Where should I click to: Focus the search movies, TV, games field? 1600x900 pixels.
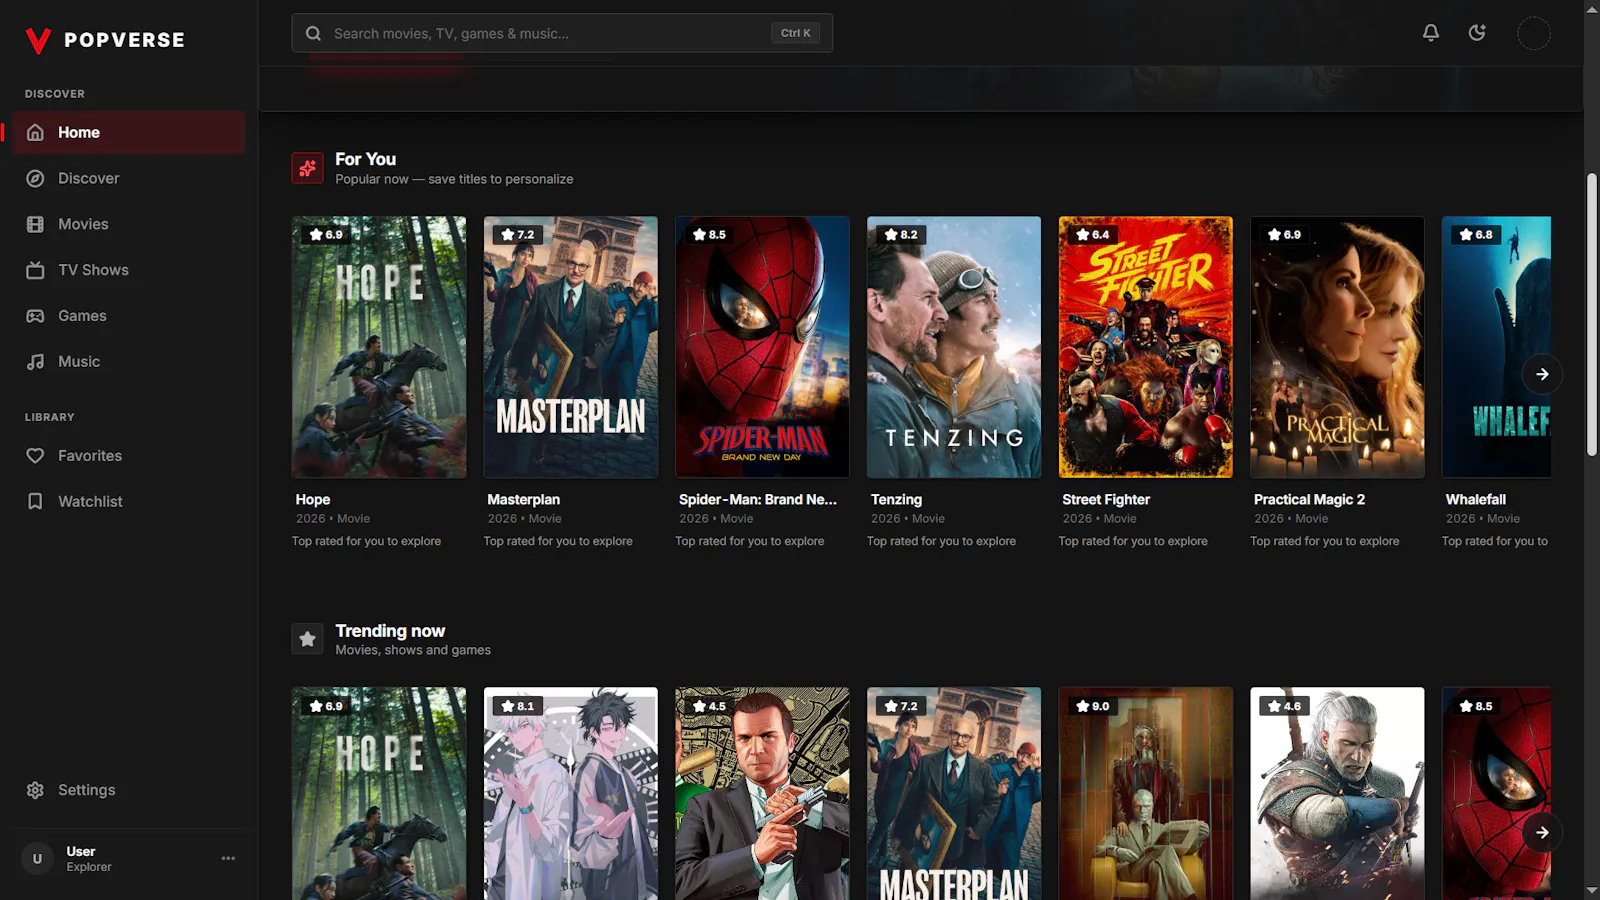562,33
